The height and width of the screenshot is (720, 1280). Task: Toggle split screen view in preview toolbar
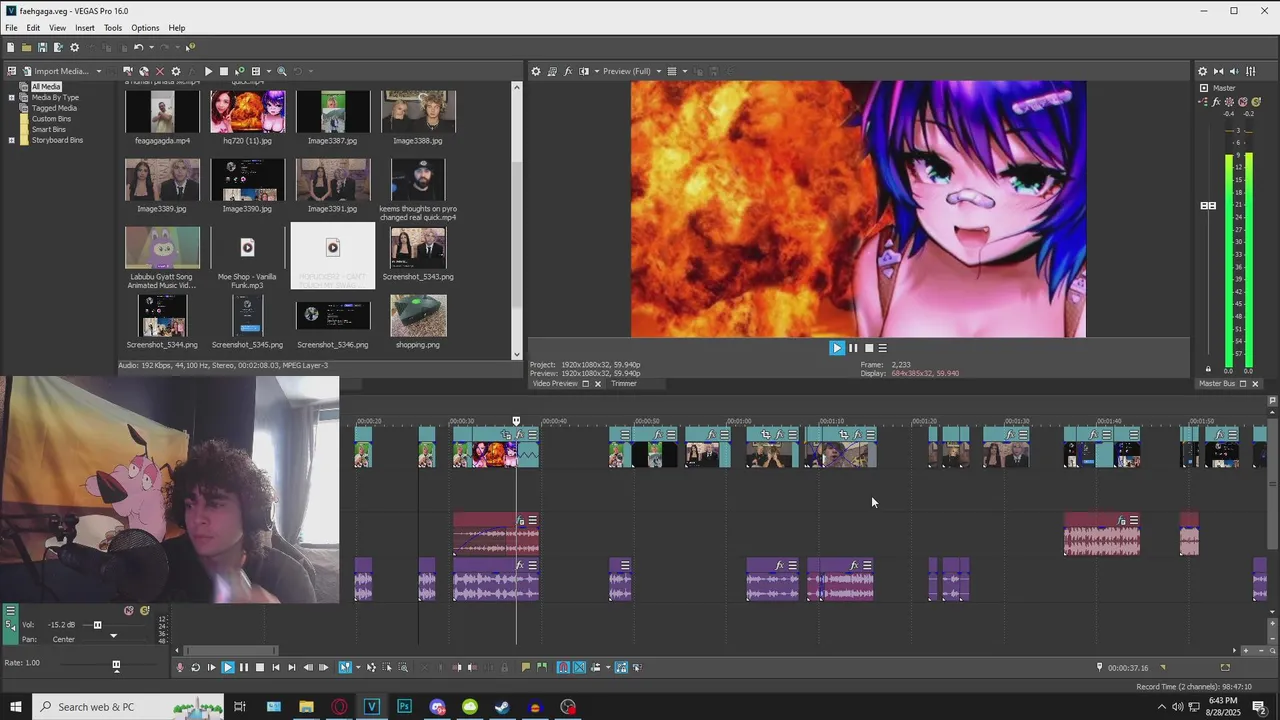click(x=584, y=71)
